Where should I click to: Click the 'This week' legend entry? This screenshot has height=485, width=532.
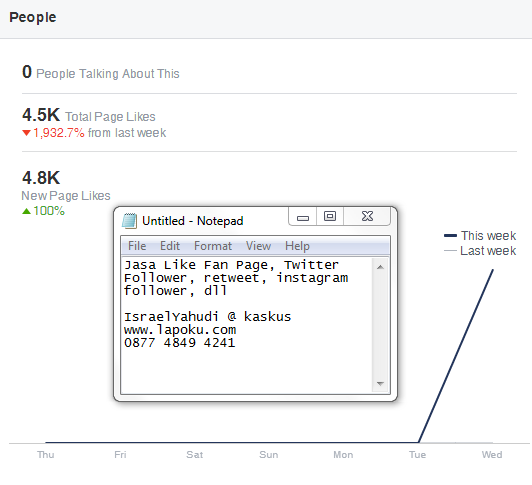480,236
